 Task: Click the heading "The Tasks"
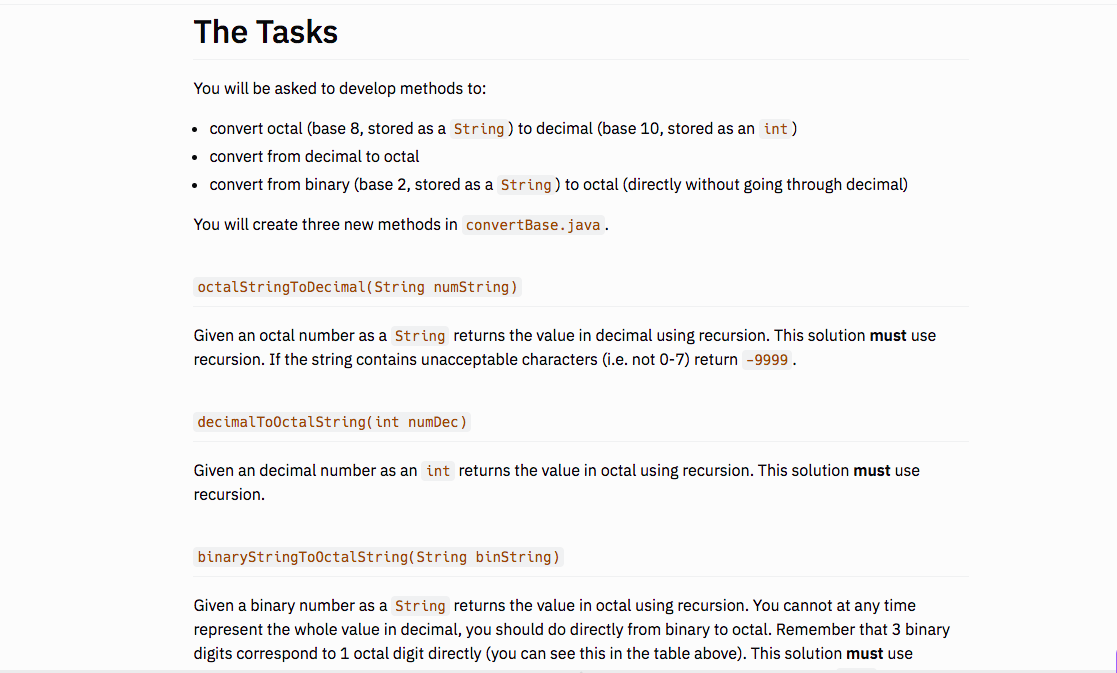point(265,31)
